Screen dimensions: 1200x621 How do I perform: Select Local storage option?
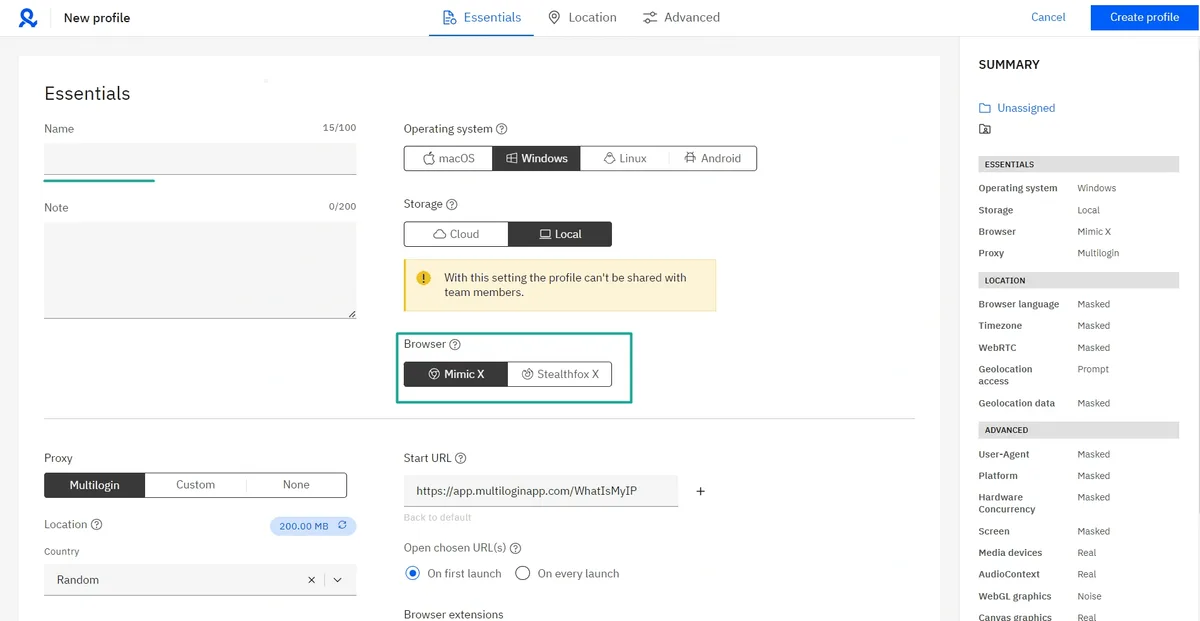pyautogui.click(x=560, y=234)
